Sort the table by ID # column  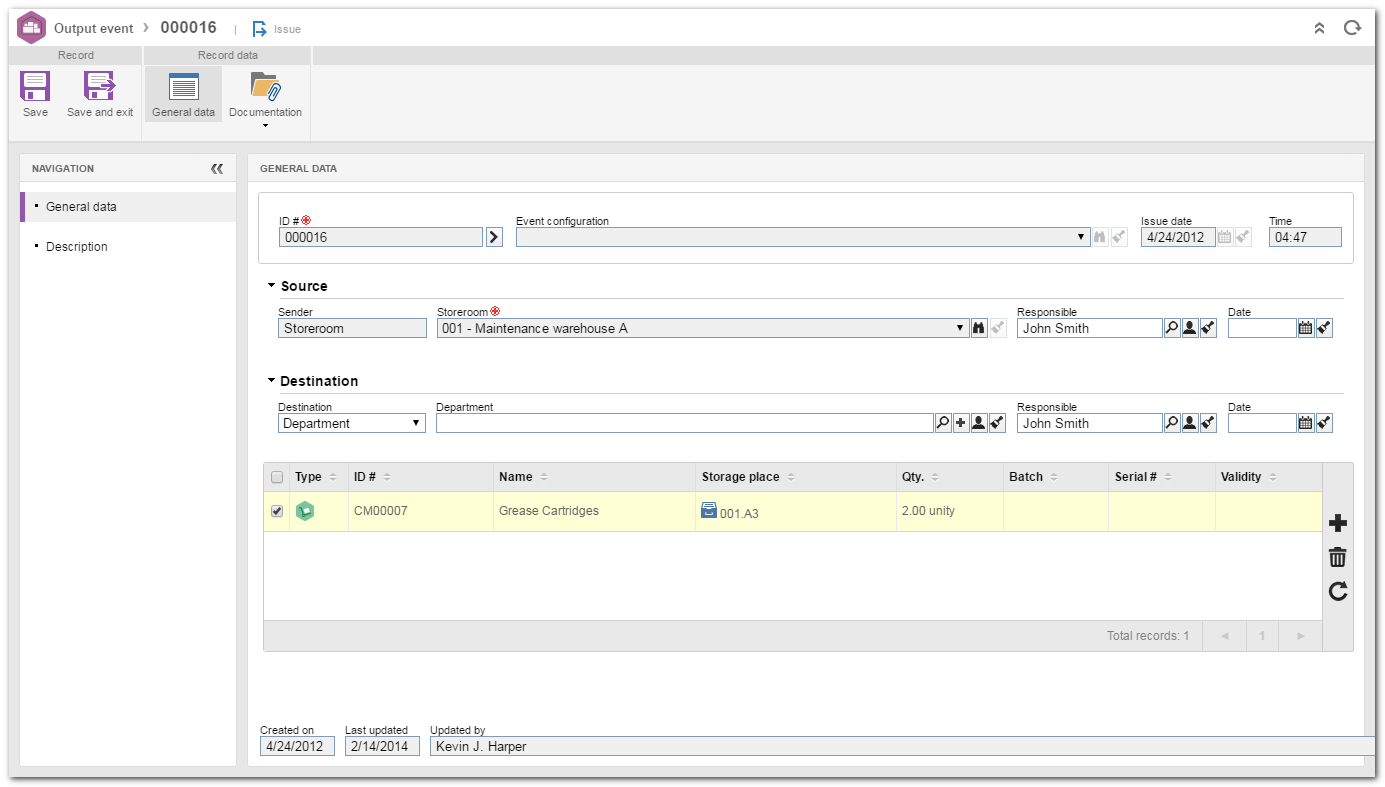[420, 477]
